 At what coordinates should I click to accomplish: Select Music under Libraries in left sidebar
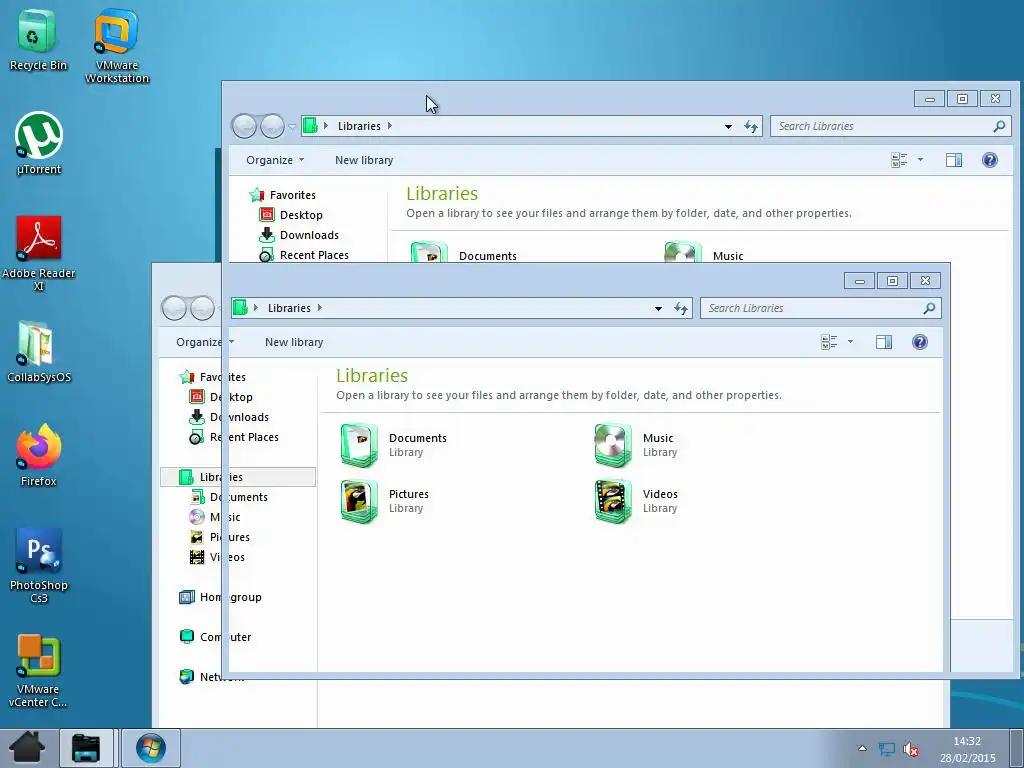tap(216, 517)
